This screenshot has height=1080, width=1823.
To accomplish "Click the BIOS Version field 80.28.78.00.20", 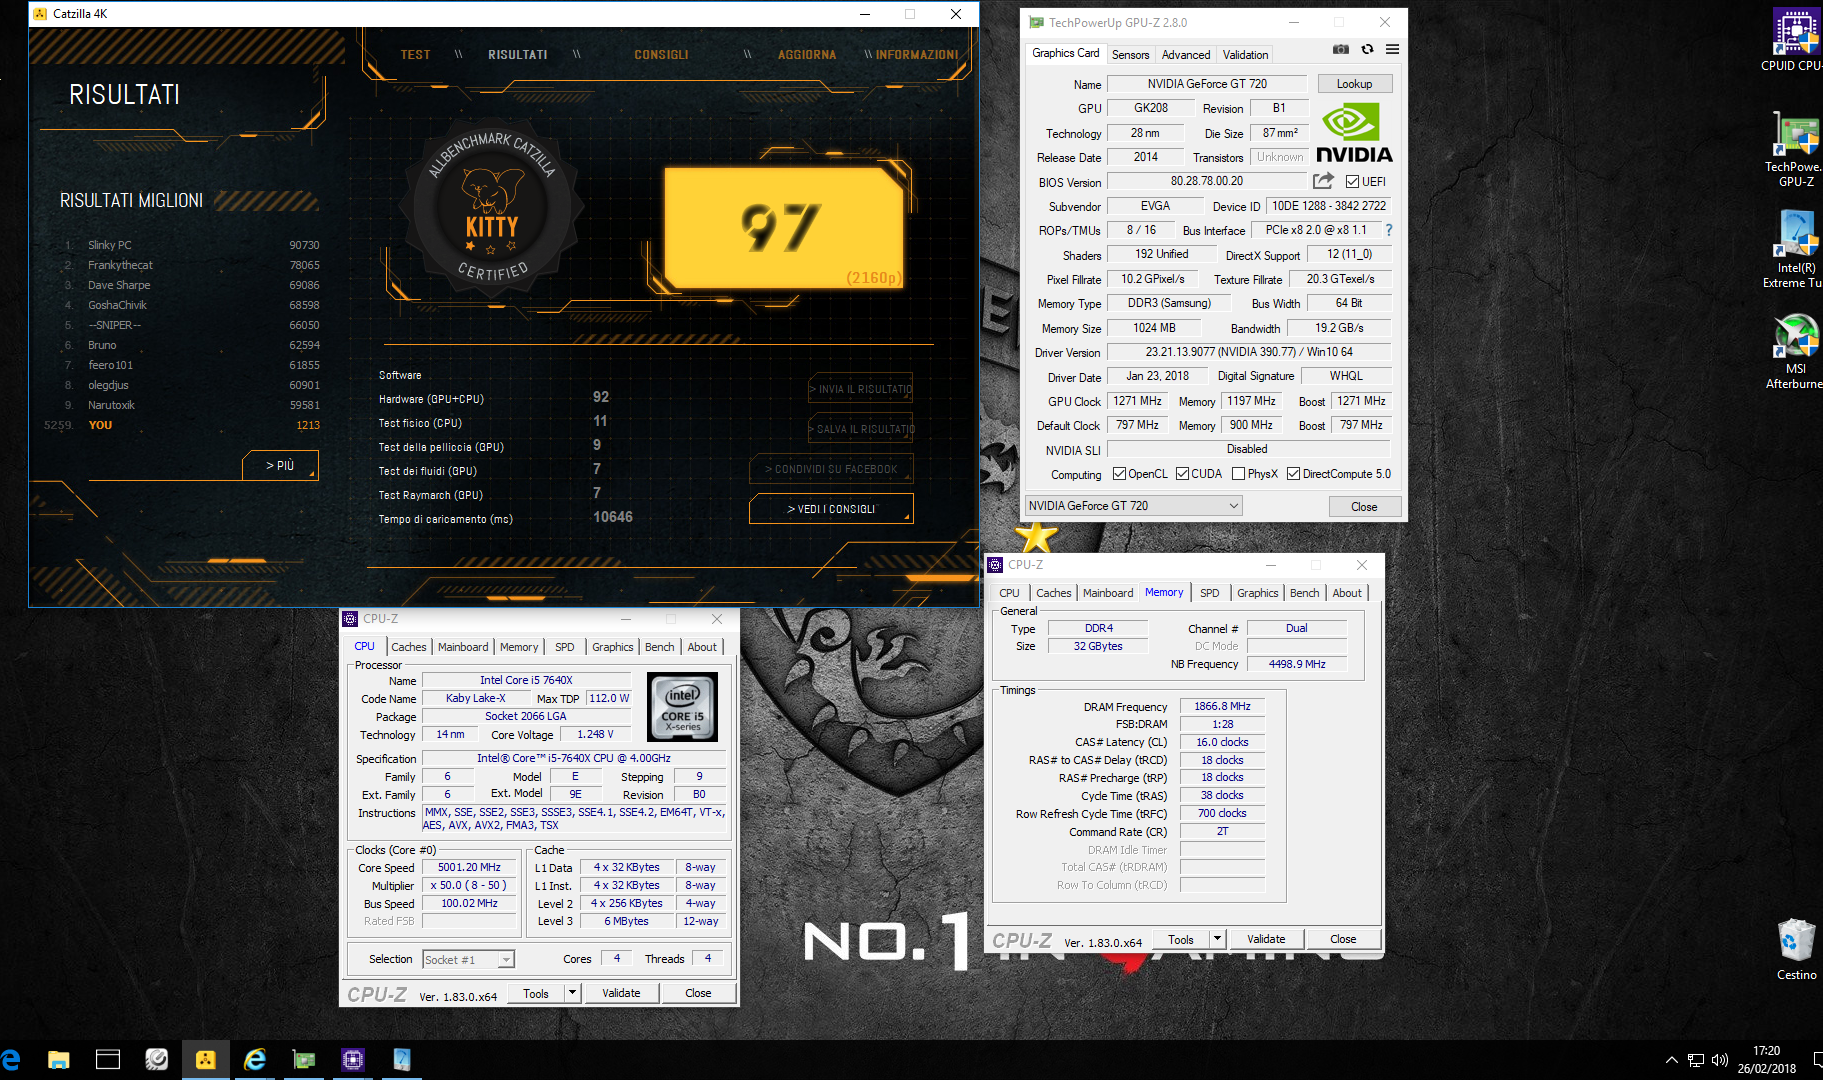I will pos(1207,181).
